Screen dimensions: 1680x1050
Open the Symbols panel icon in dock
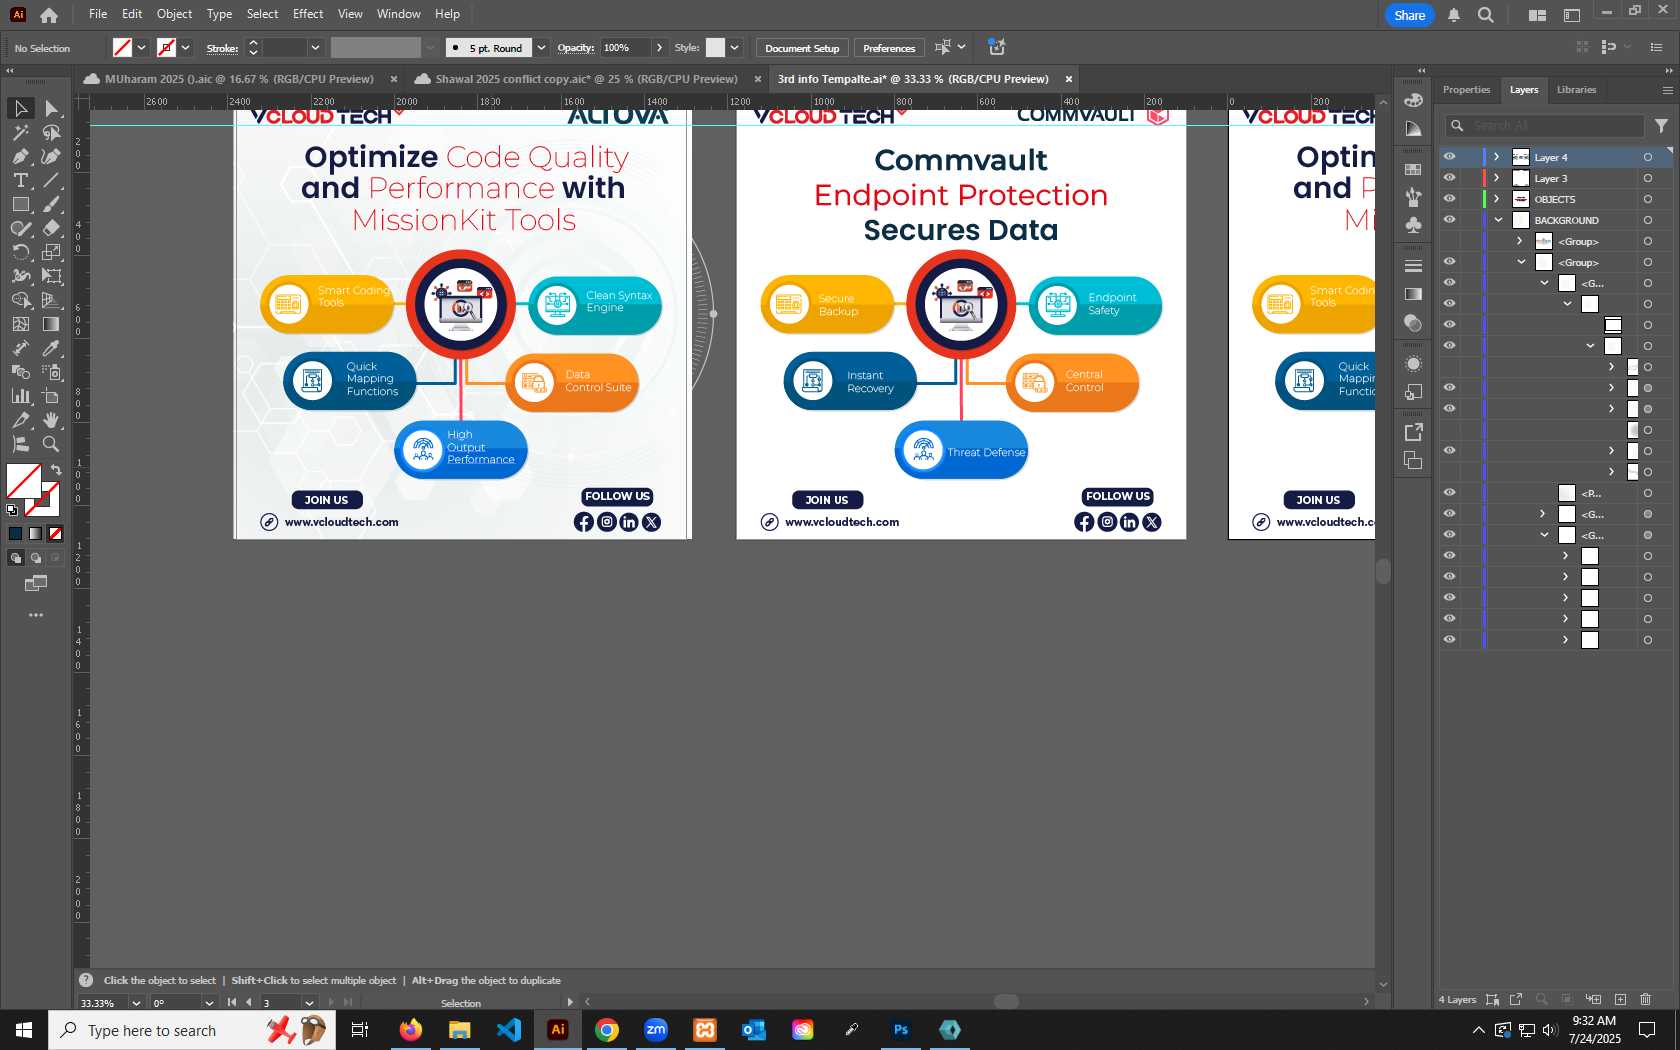tap(1413, 225)
